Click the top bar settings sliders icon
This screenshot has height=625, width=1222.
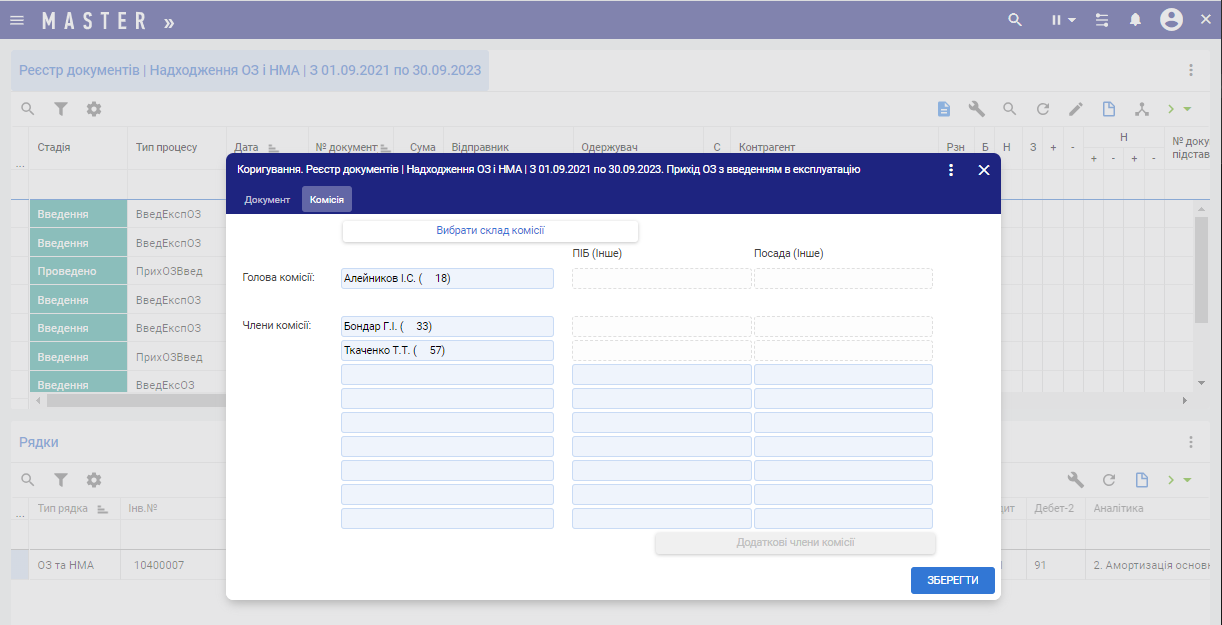(x=1102, y=20)
